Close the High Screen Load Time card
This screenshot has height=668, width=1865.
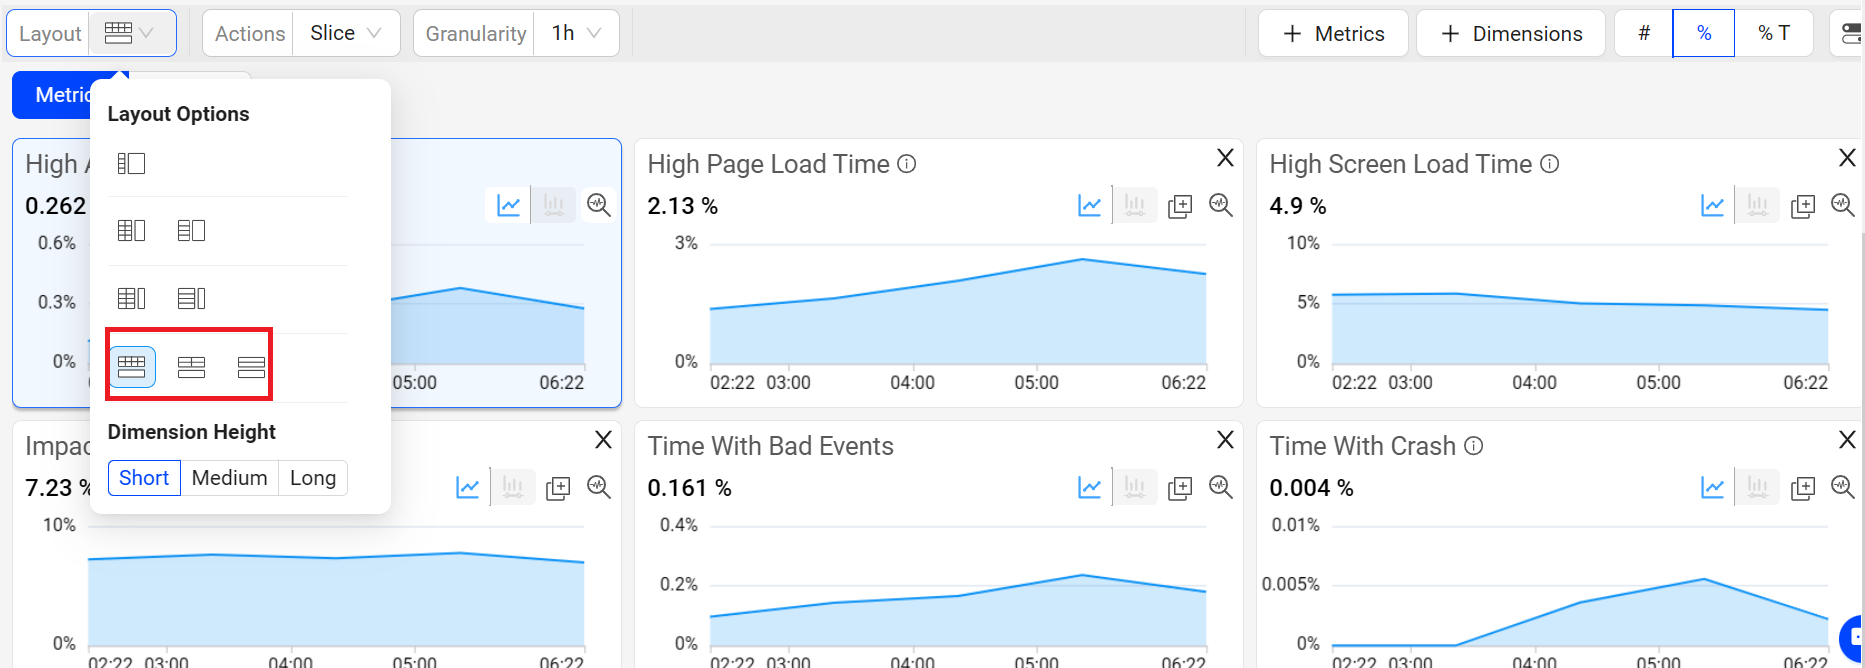(x=1846, y=158)
